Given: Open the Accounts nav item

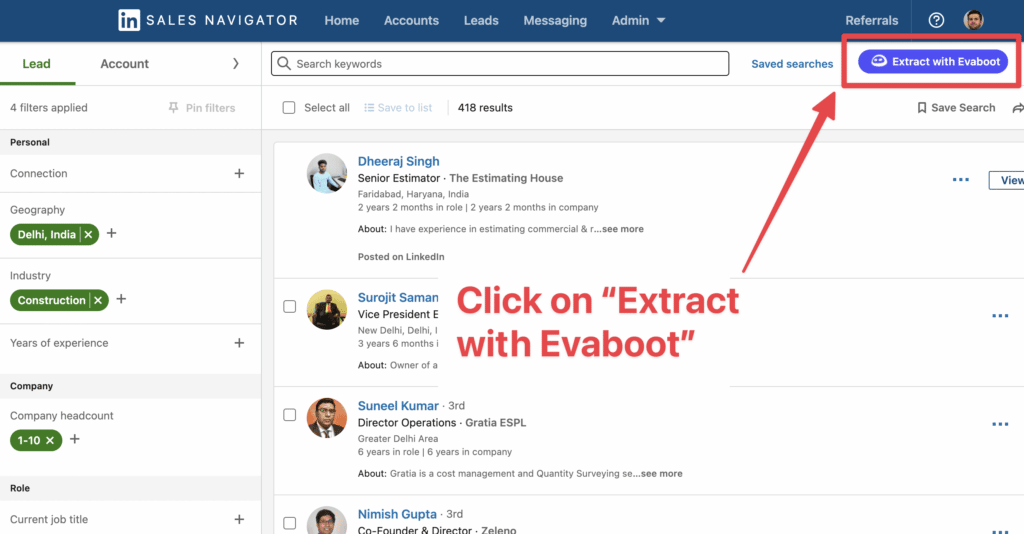Looking at the screenshot, I should tap(411, 20).
